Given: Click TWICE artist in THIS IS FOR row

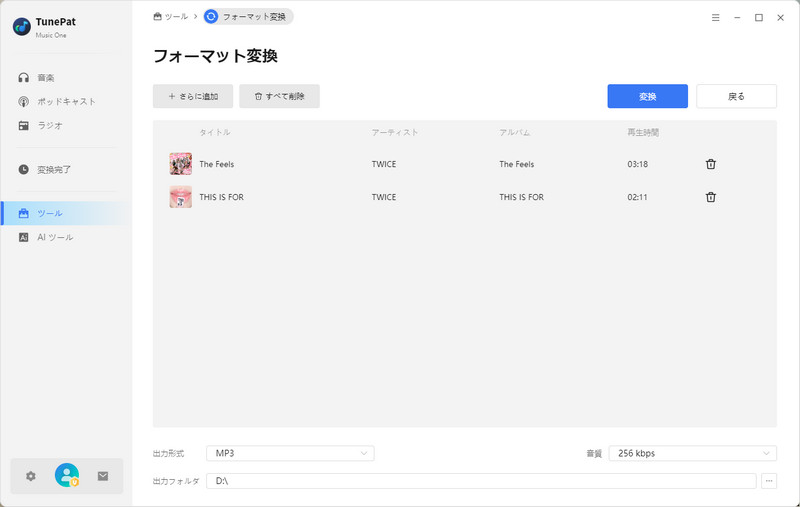Looking at the screenshot, I should click(x=384, y=197).
